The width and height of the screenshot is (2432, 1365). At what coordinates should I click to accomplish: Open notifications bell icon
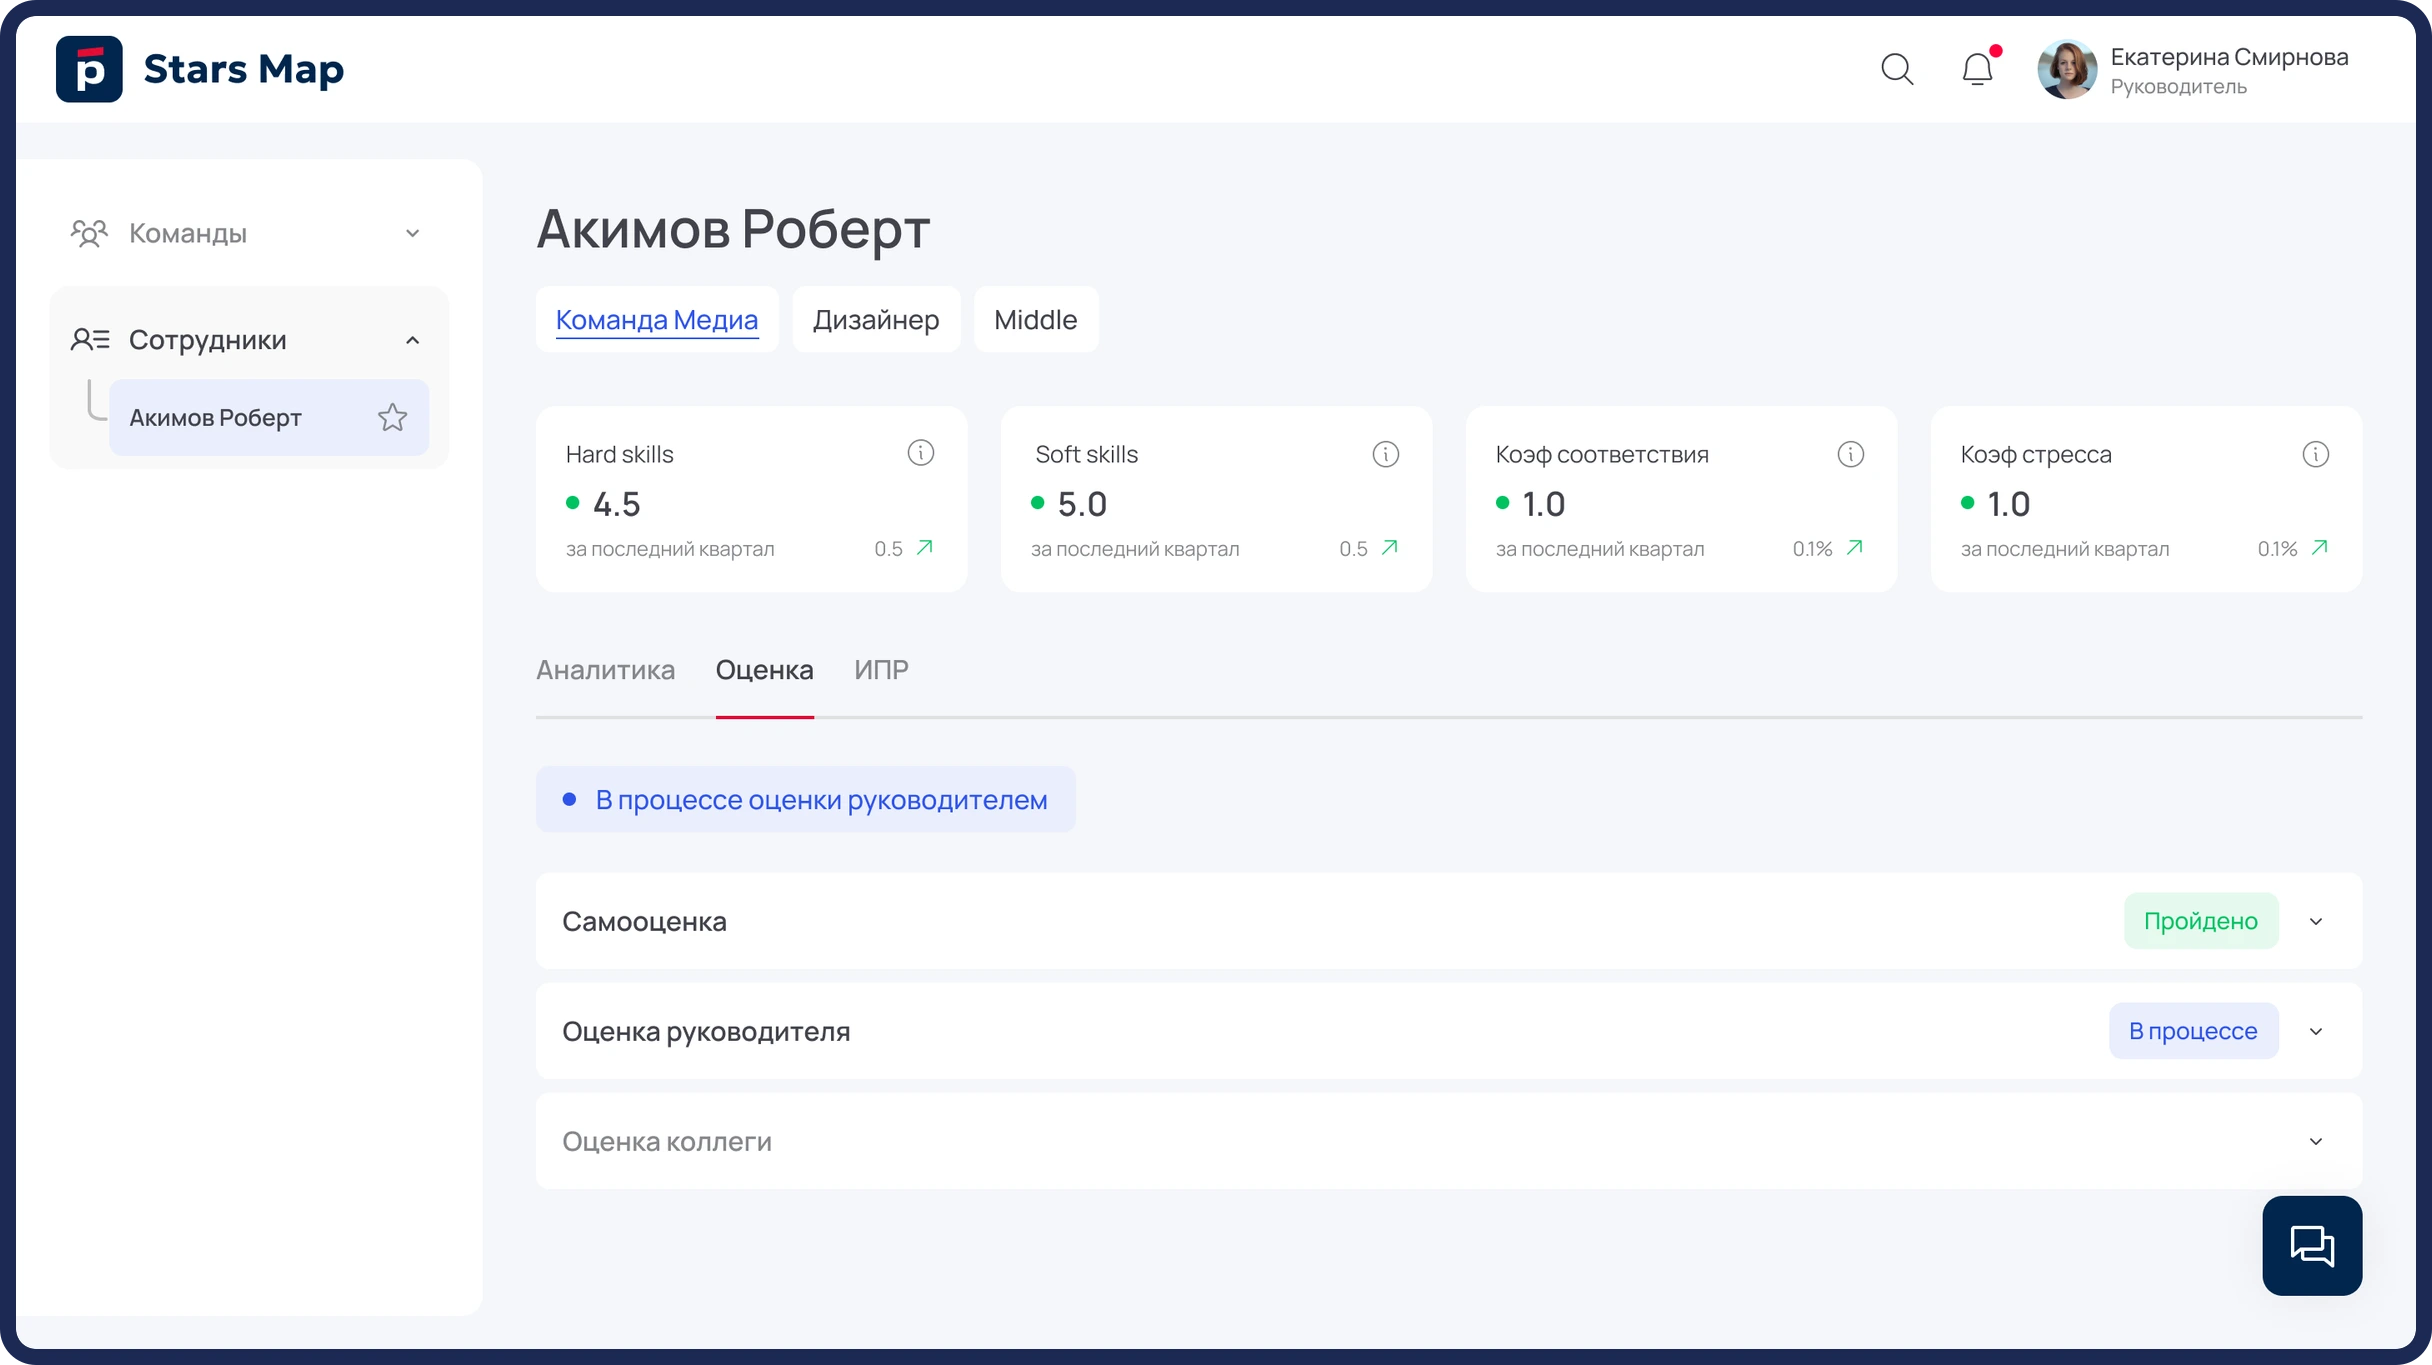[1978, 68]
